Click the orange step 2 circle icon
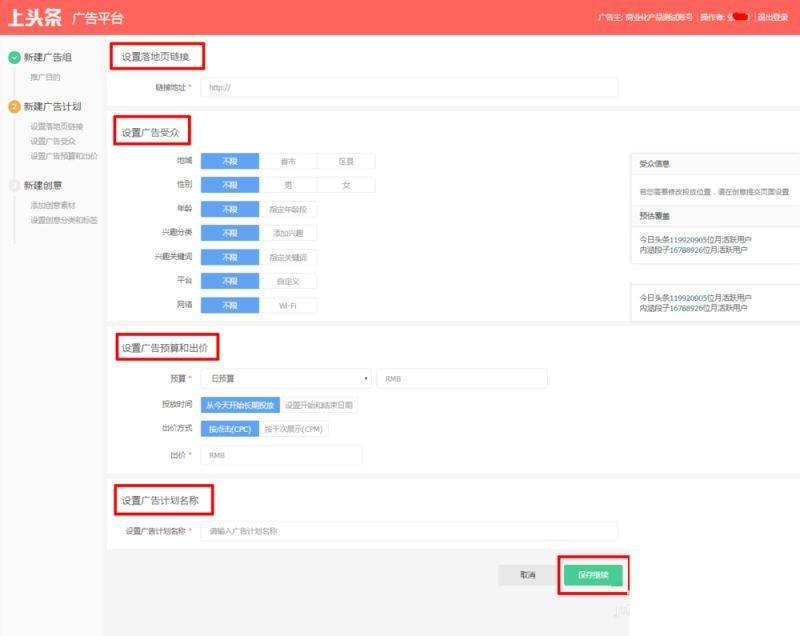 [14, 106]
